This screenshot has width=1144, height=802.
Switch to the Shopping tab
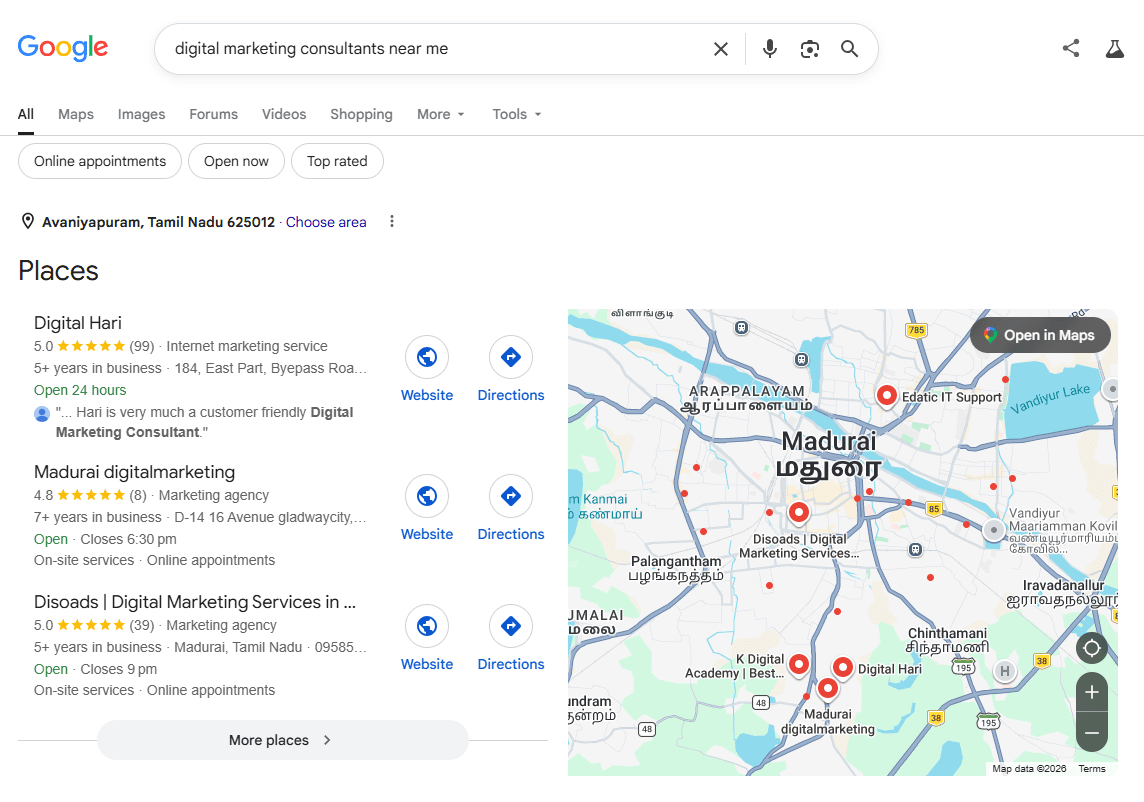click(x=361, y=115)
